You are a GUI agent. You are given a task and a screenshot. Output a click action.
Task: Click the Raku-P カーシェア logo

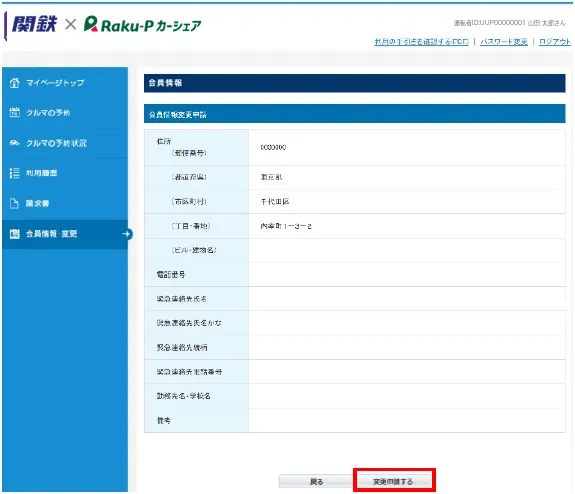pyautogui.click(x=142, y=25)
